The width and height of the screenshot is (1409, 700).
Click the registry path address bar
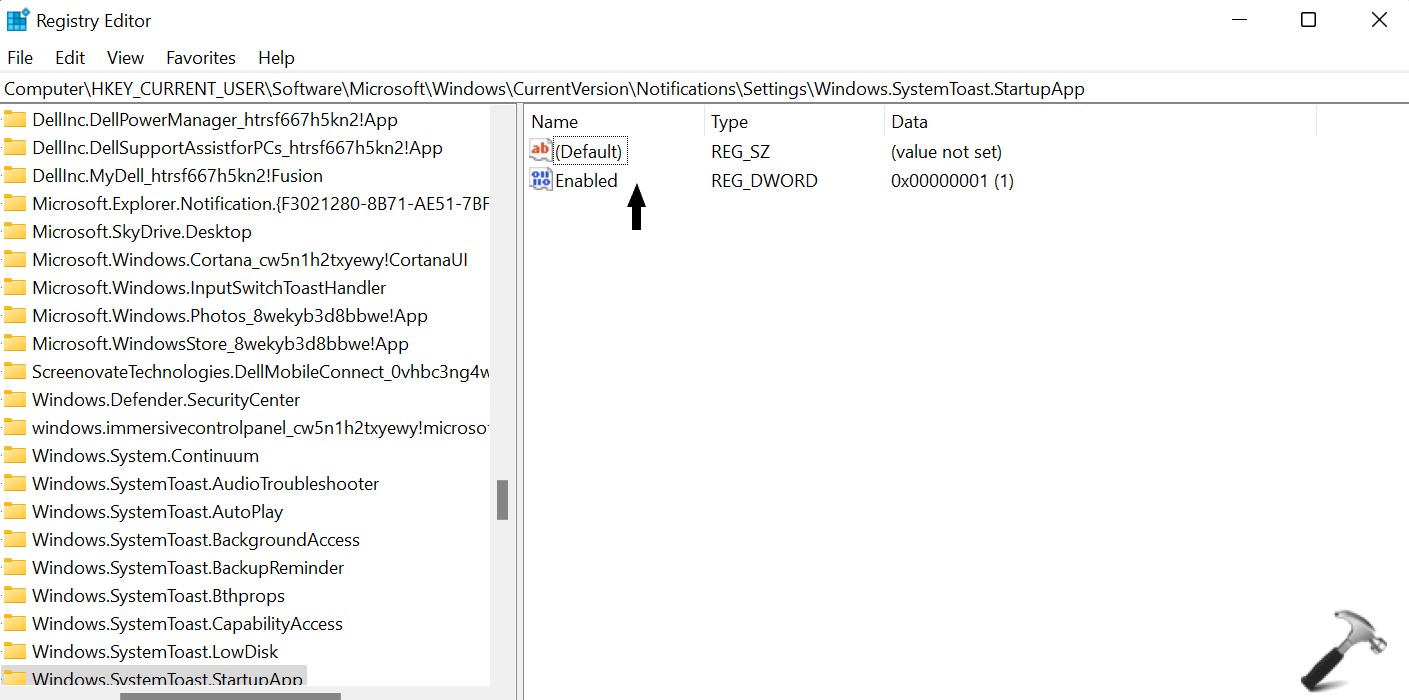point(700,89)
